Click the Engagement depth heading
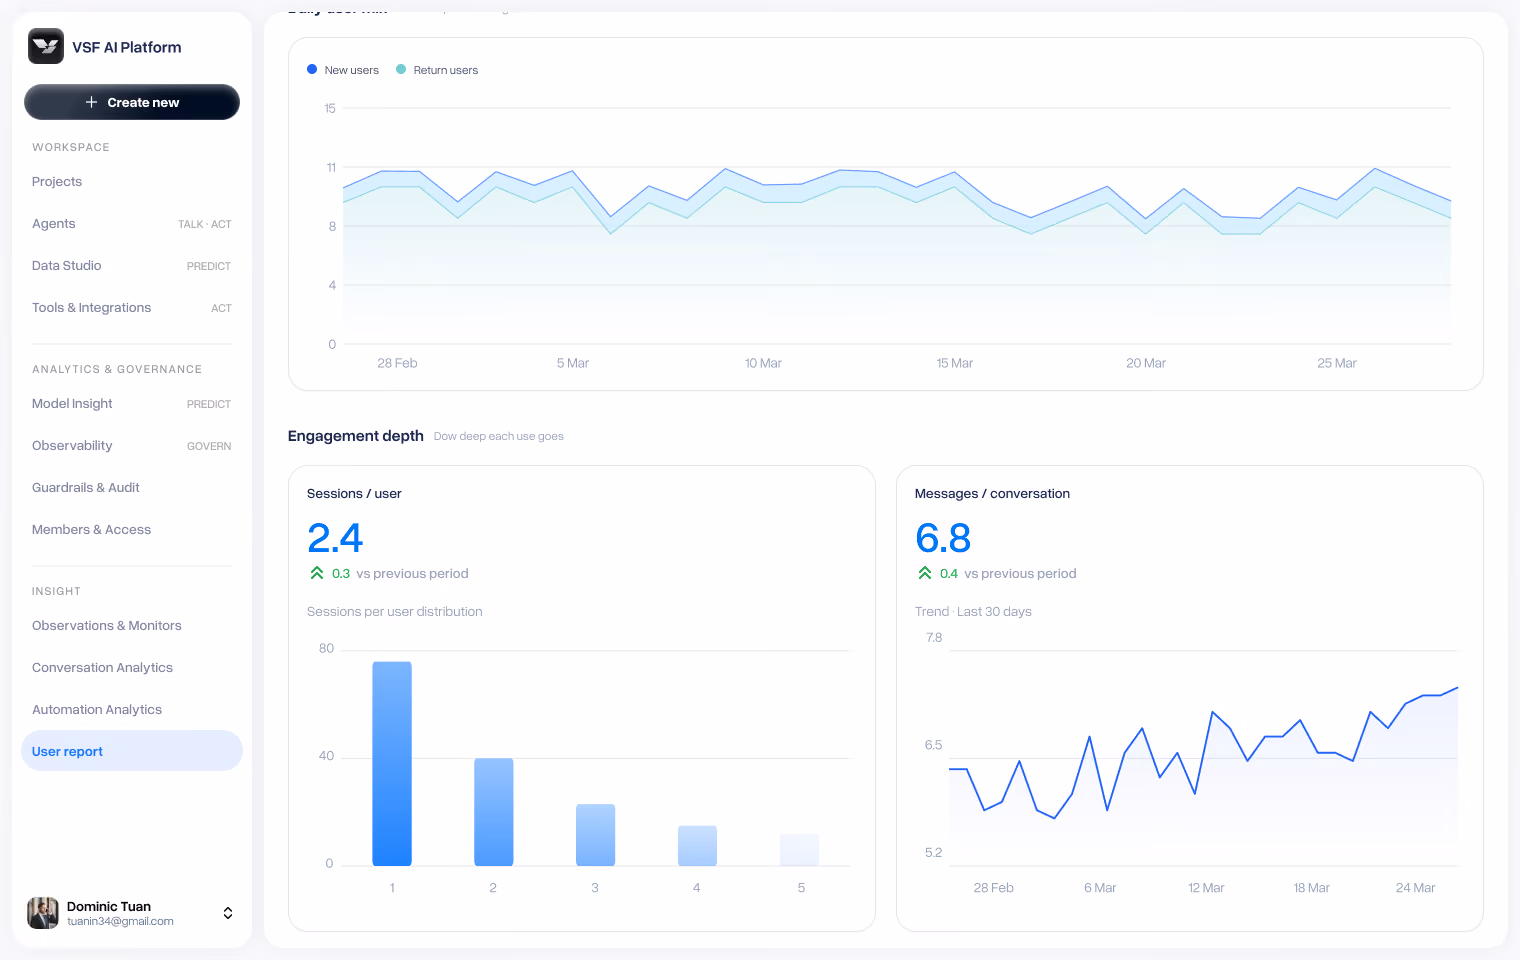This screenshot has height=960, width=1520. pyautogui.click(x=356, y=436)
